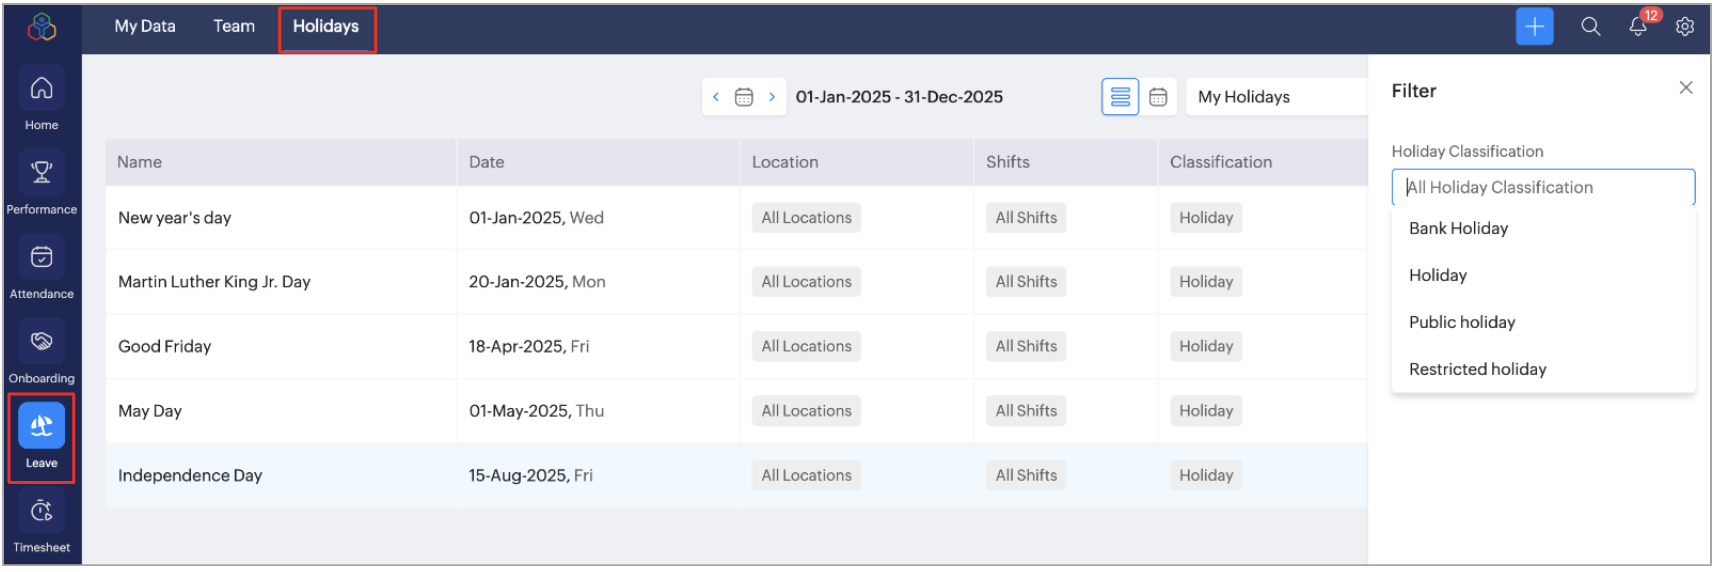Select the Leave module icon
The height and width of the screenshot is (572, 1716).
41,427
